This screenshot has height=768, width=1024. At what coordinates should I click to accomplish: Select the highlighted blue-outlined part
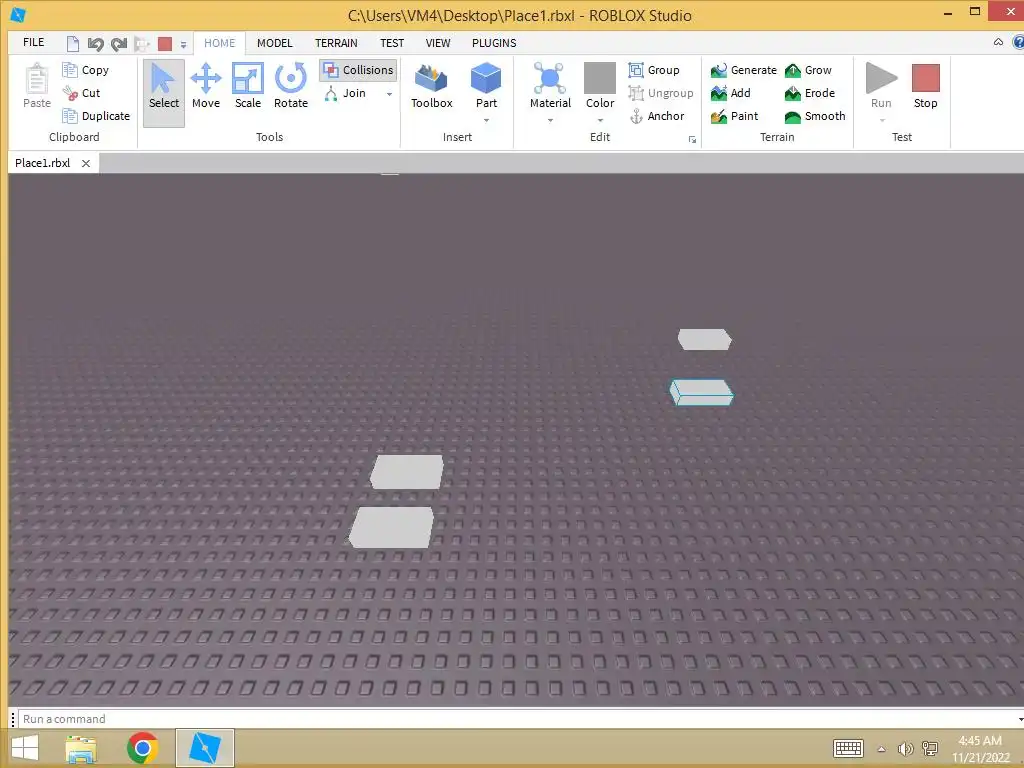point(701,392)
